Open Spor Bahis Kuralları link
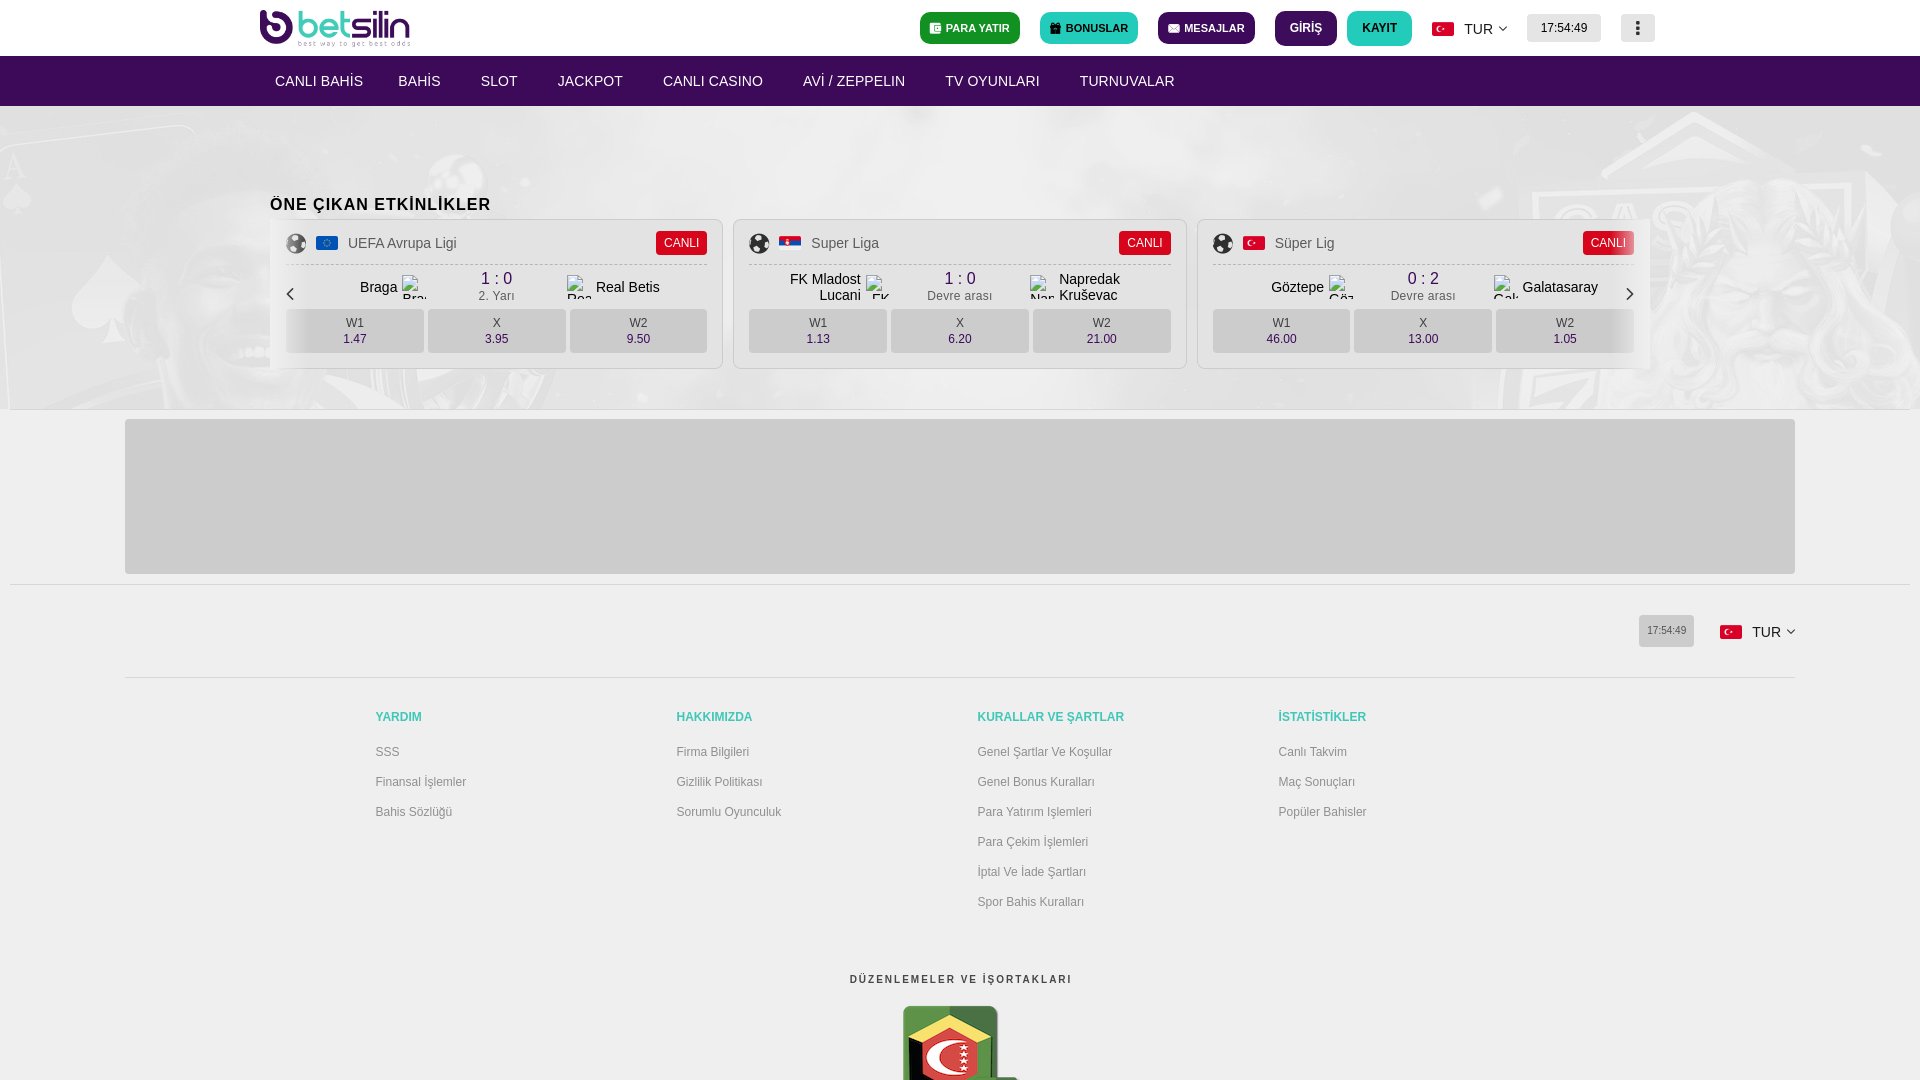The height and width of the screenshot is (1080, 1920). 1031,902
